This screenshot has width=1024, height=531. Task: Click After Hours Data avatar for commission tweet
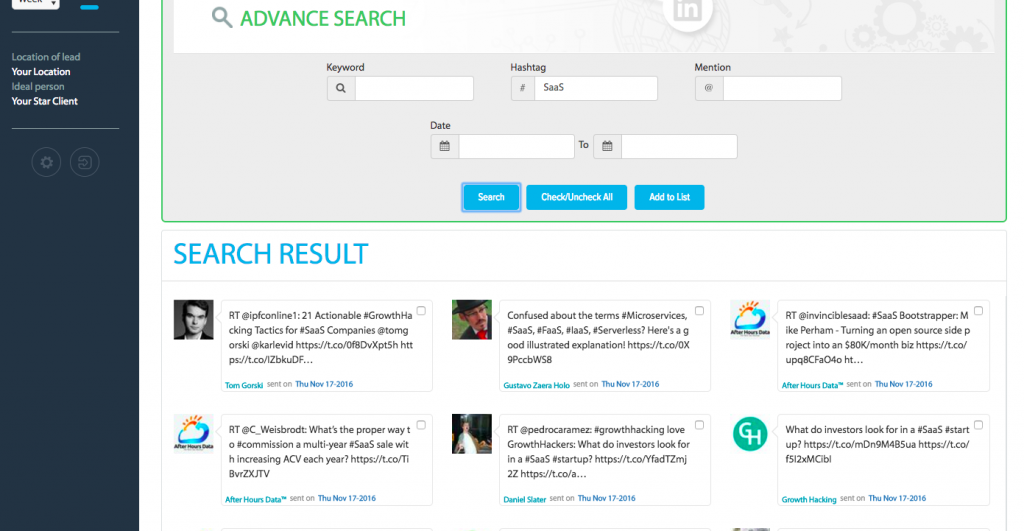coord(193,434)
